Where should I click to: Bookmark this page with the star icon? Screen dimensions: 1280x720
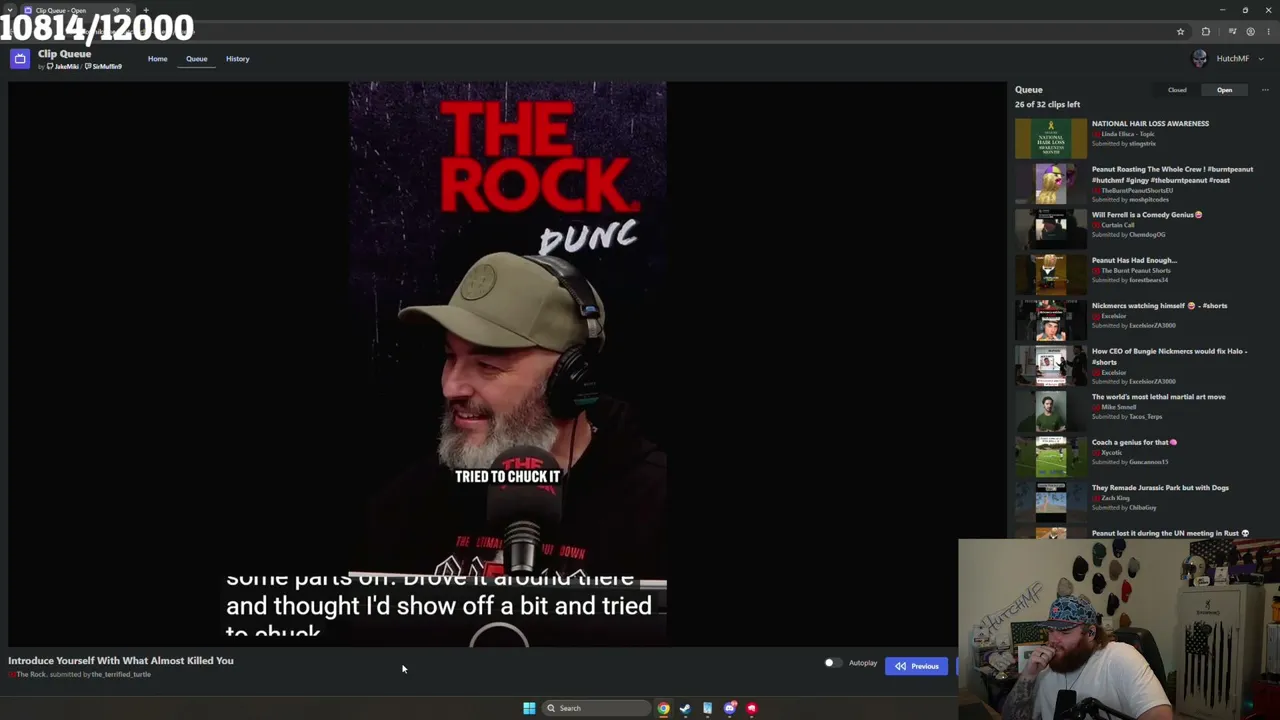[x=1180, y=32]
